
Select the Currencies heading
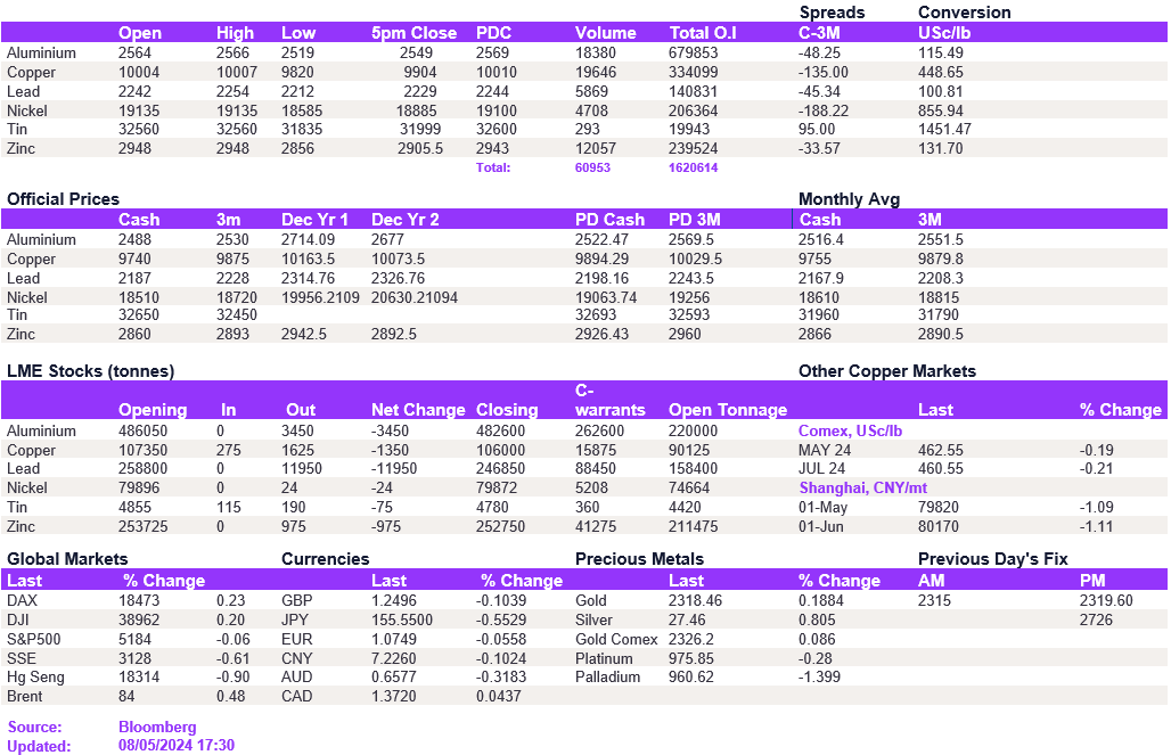click(x=325, y=559)
